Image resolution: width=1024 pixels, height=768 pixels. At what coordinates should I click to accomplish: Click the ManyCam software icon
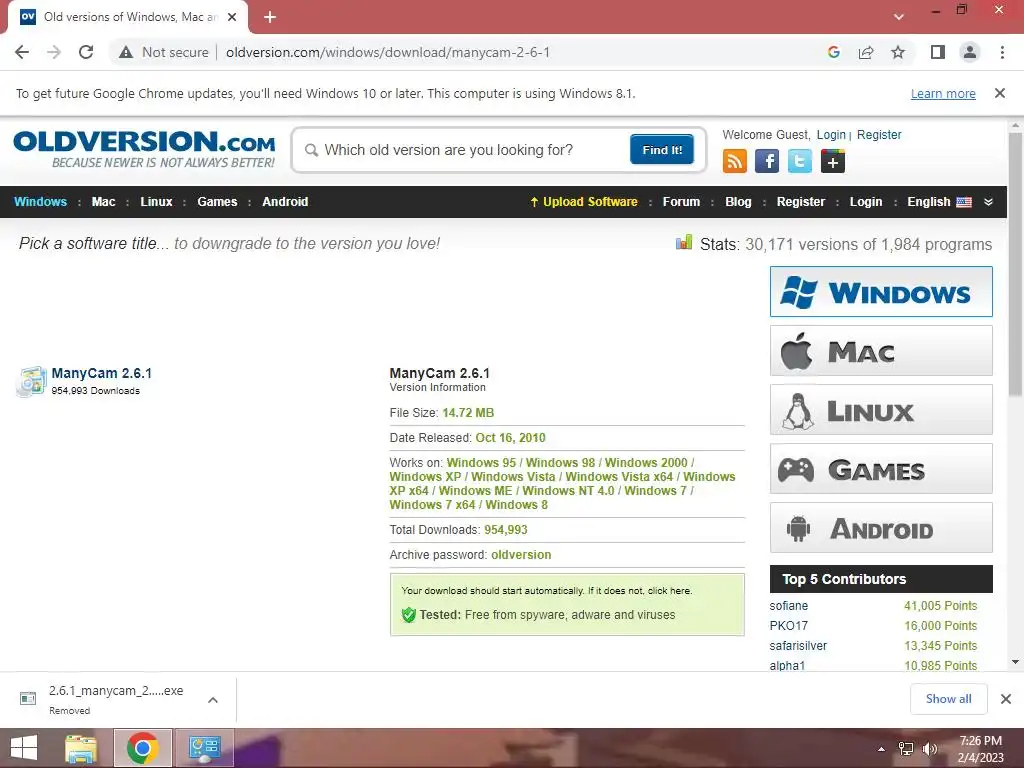31,382
